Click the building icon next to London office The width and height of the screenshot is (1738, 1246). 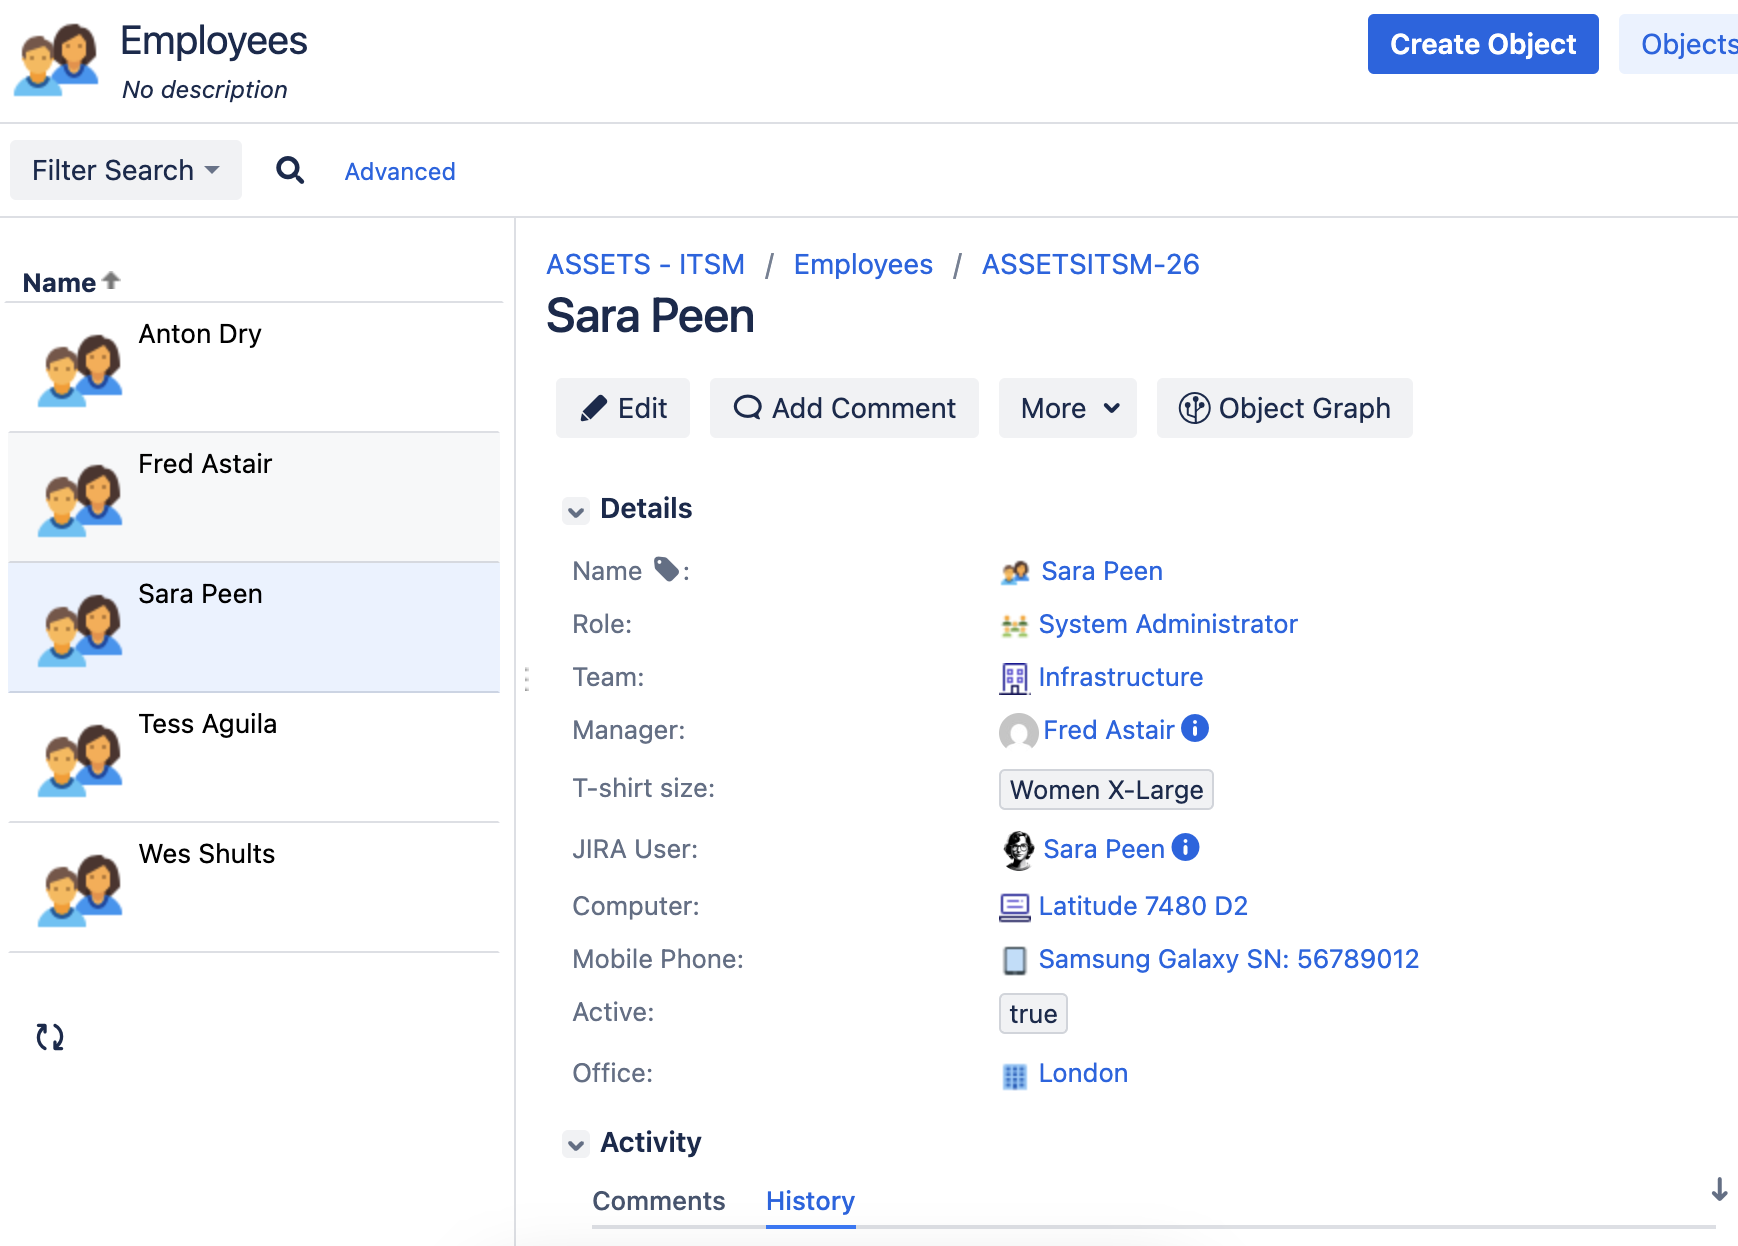pos(1015,1074)
